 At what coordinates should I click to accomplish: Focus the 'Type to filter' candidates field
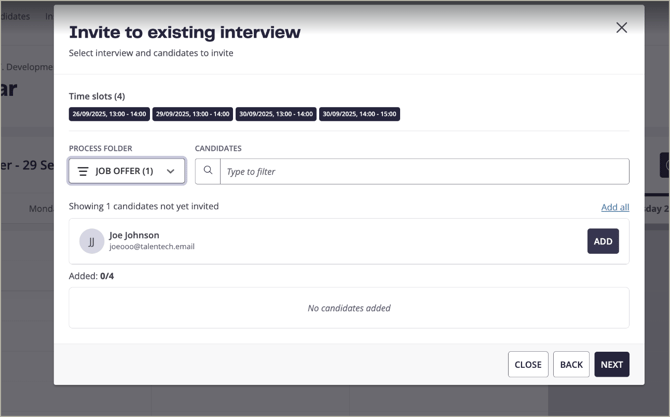tap(424, 171)
